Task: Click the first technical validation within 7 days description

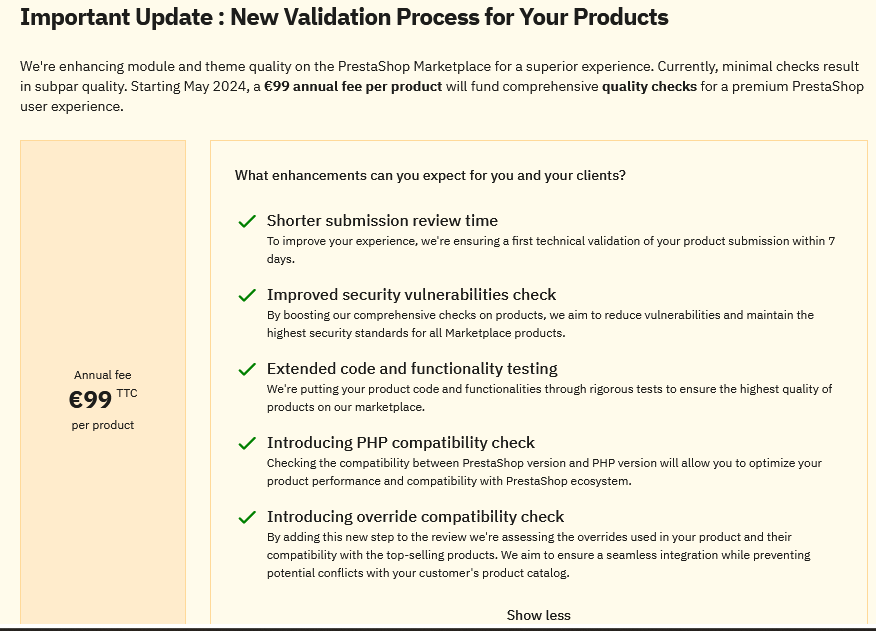Action: pyautogui.click(x=551, y=250)
